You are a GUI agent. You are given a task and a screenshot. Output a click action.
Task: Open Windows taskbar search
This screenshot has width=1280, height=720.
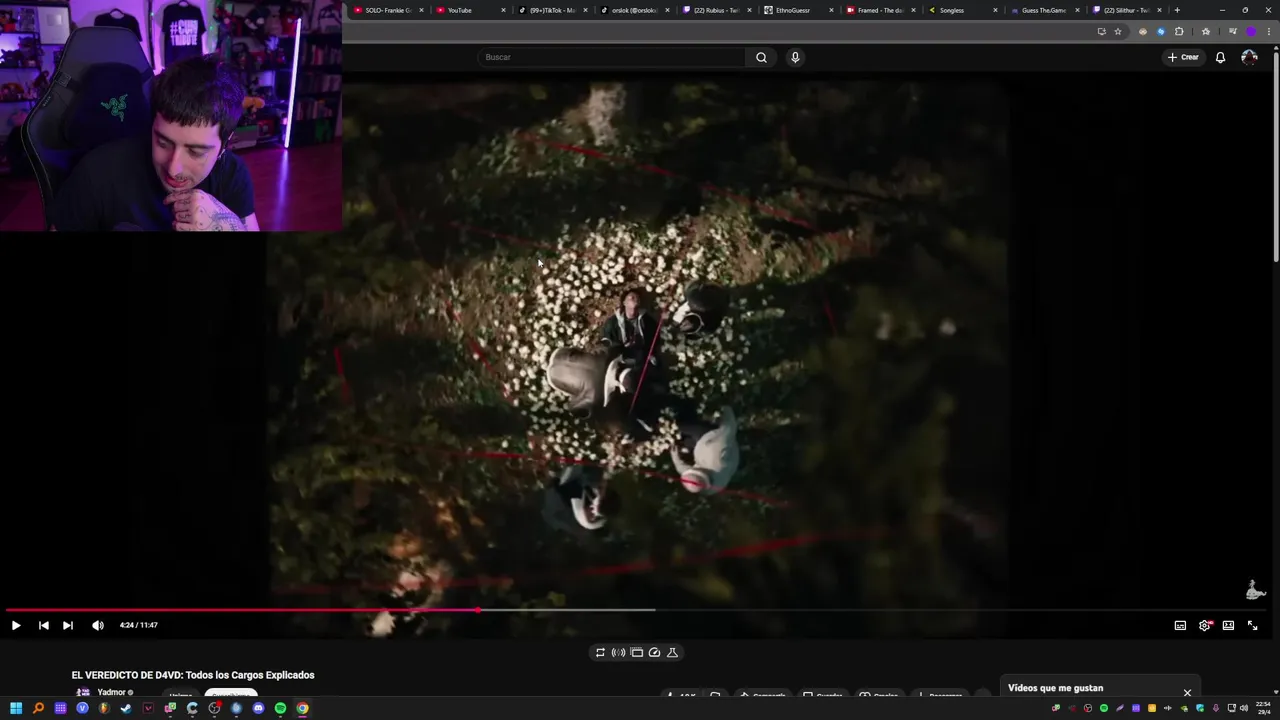click(x=38, y=708)
